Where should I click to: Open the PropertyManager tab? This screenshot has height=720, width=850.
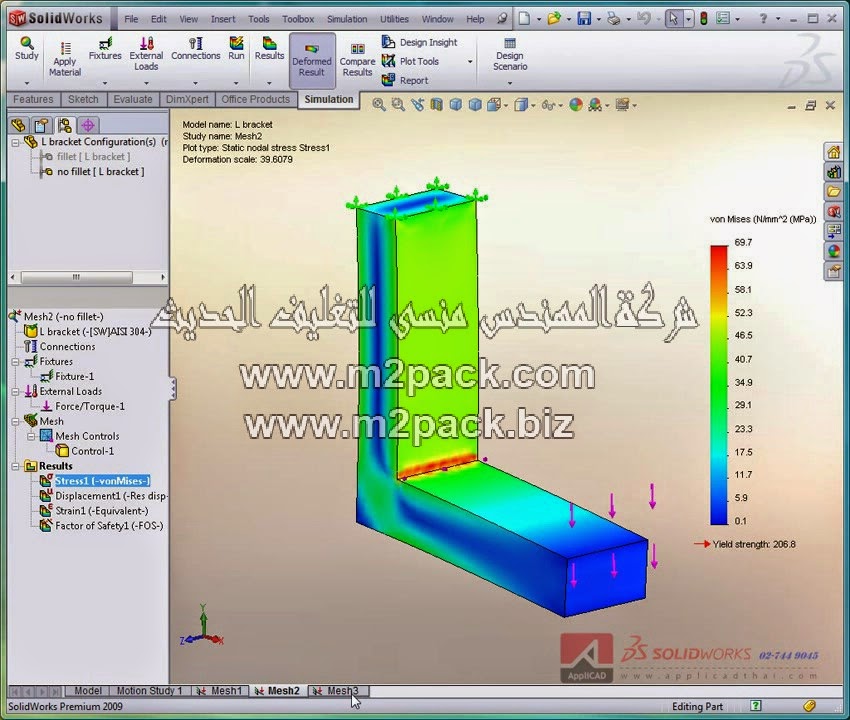click(x=41, y=125)
